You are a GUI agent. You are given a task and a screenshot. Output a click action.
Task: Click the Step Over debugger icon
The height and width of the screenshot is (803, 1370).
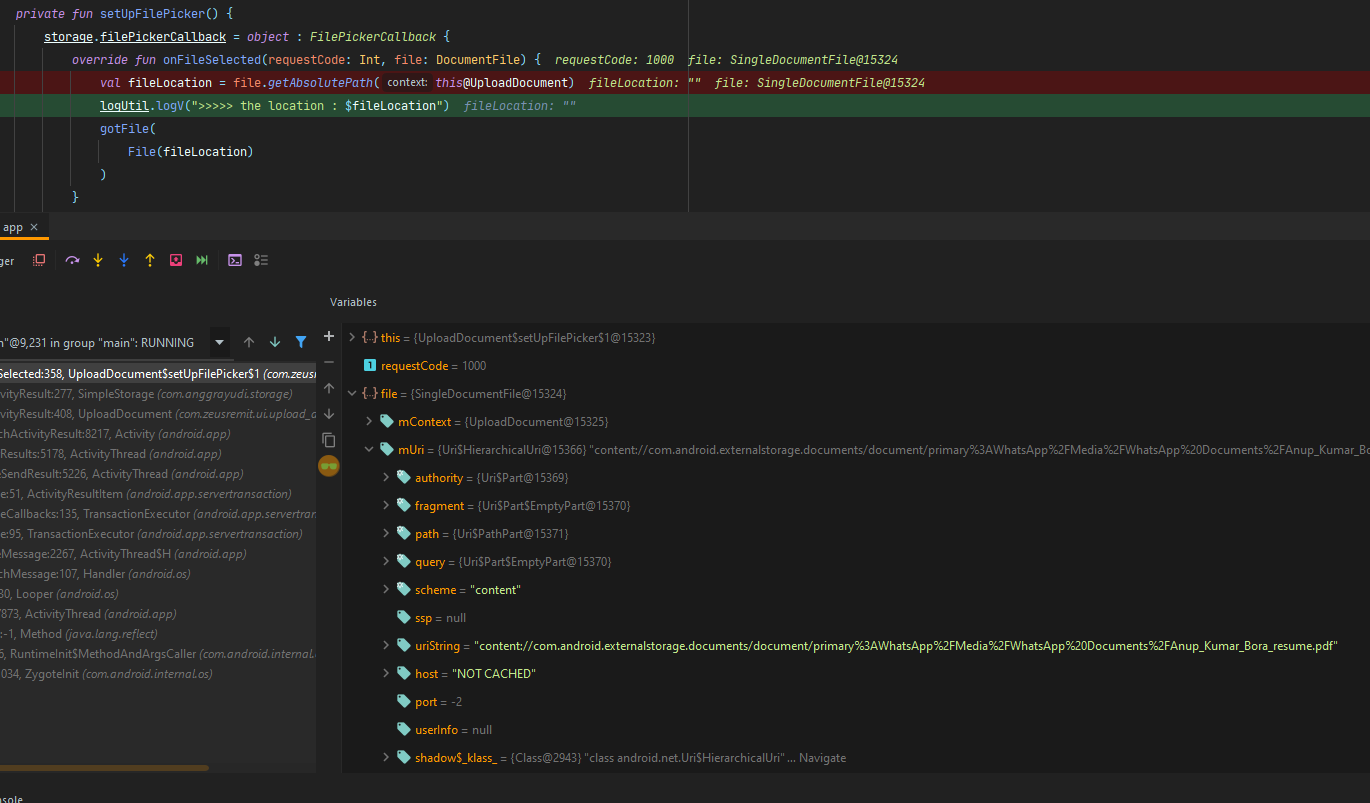click(x=72, y=260)
